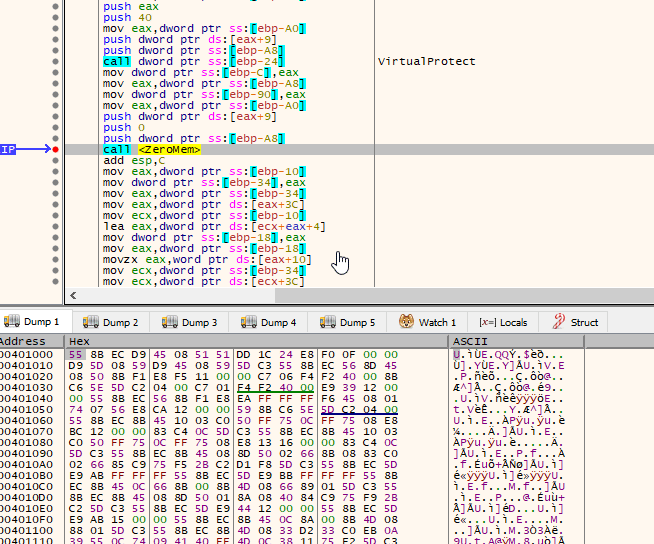Click the Dump 1 tab icon

click(12, 321)
